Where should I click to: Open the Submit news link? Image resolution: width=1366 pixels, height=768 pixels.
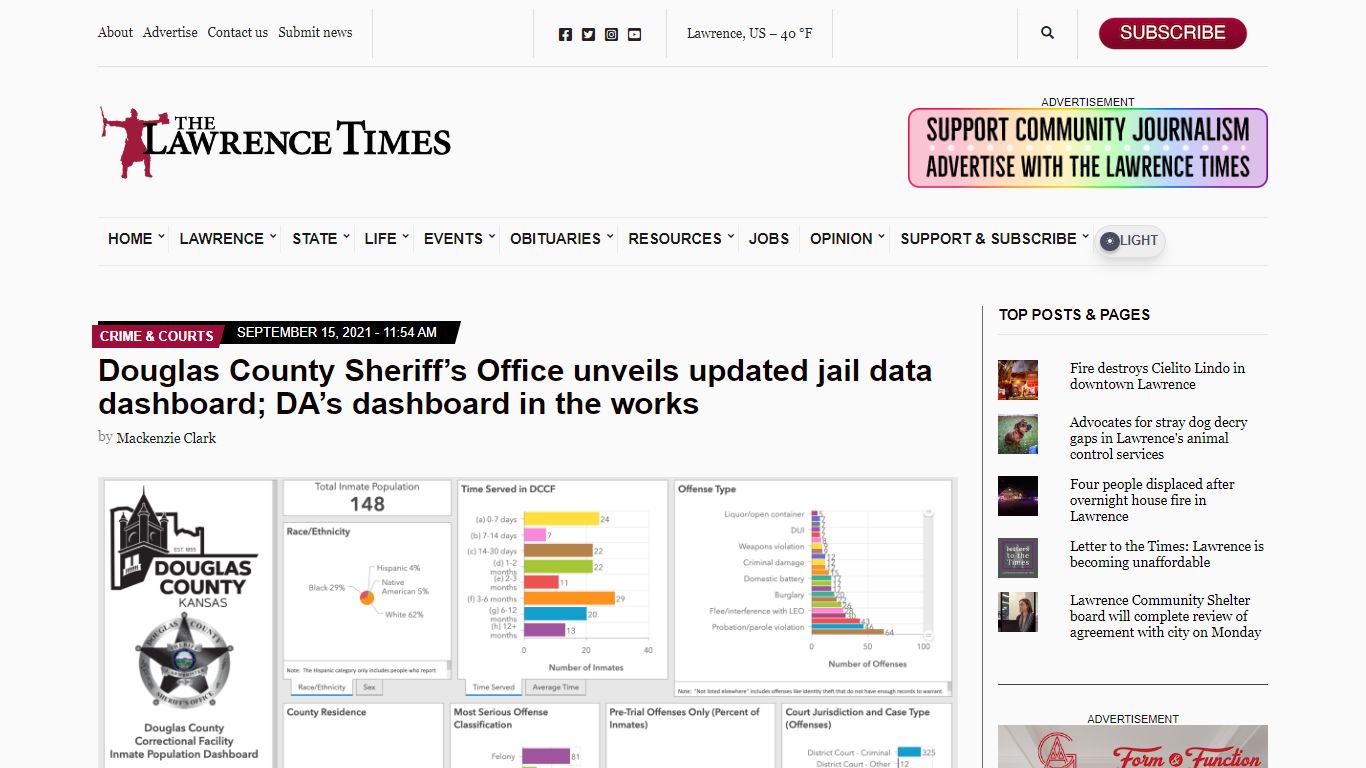pyautogui.click(x=315, y=33)
